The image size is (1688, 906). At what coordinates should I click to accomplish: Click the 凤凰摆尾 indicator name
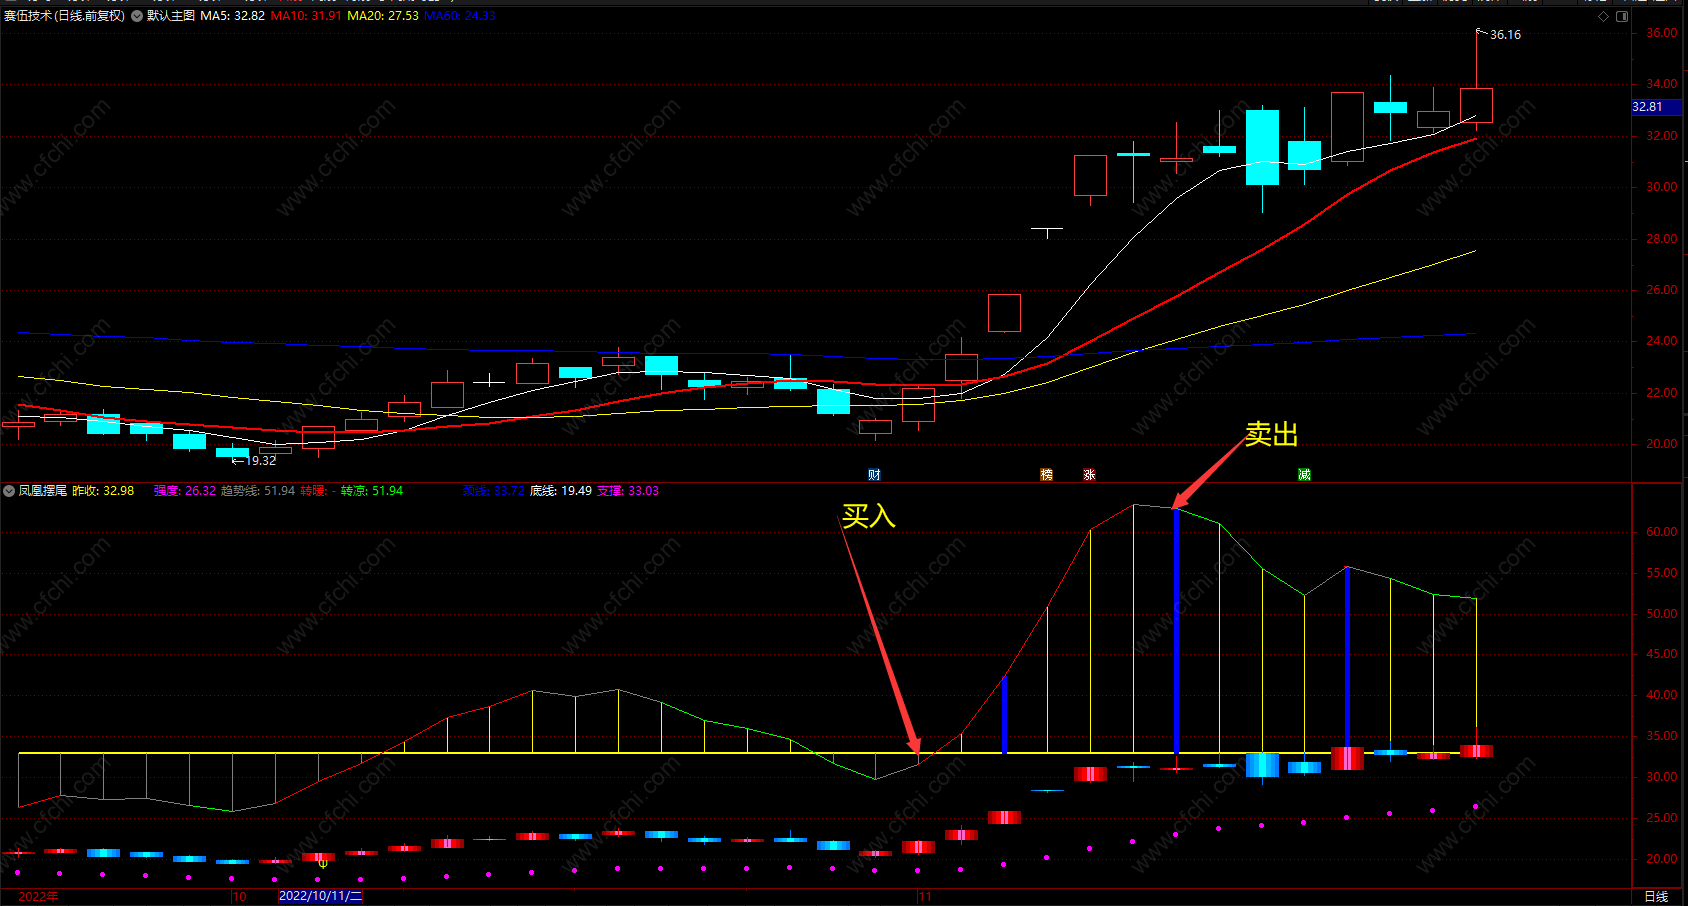42,491
